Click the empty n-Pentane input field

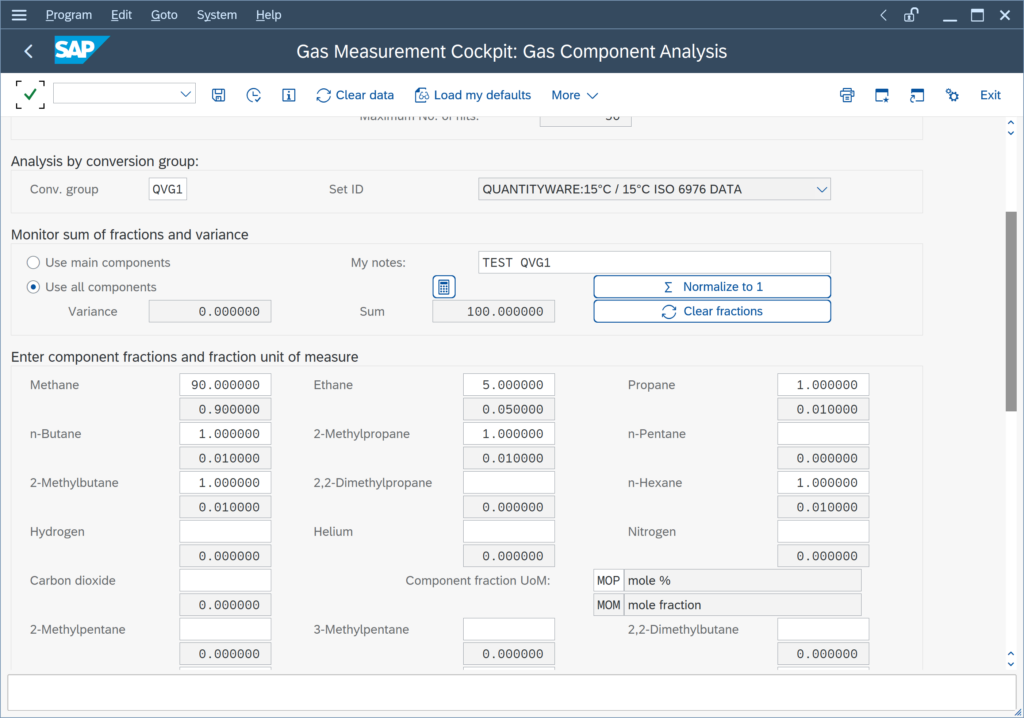coord(823,434)
